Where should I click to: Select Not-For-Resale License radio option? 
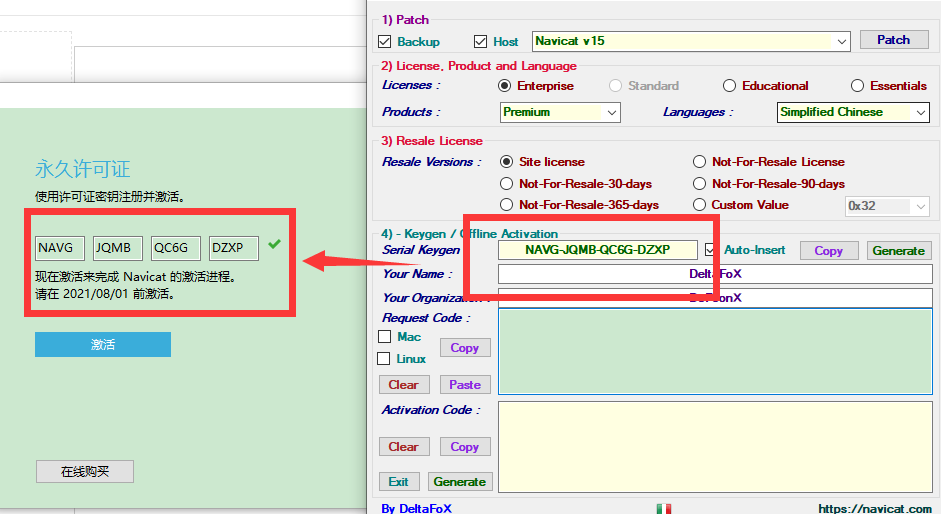(699, 162)
